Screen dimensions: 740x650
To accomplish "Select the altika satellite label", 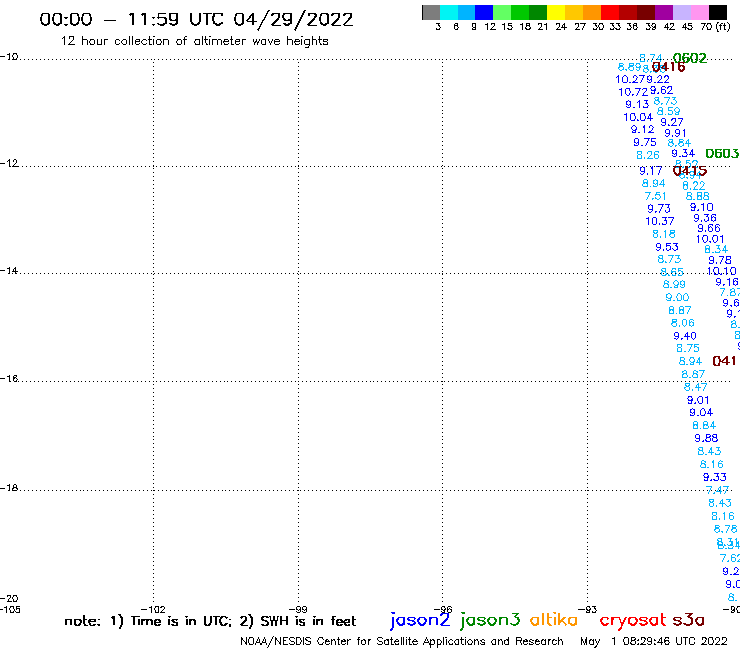I will [553, 620].
